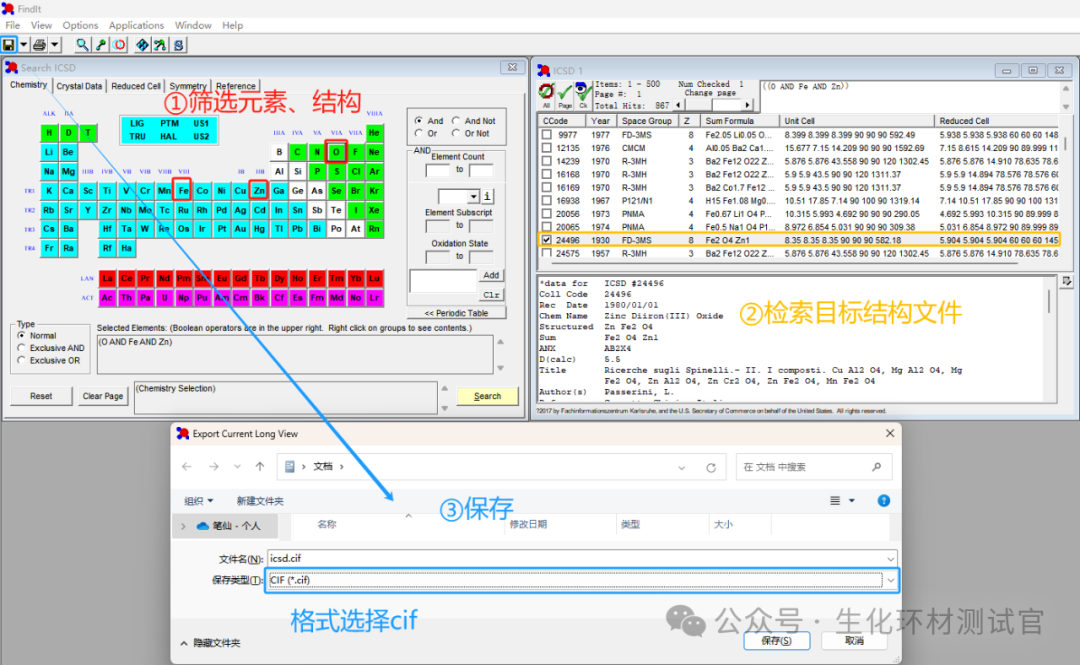Click the Save floppy disk toolbar icon

9,45
